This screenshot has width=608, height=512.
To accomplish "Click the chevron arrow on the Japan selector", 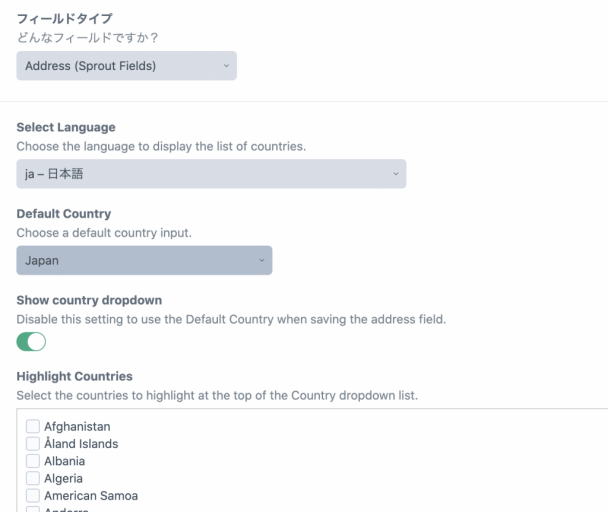I will pyautogui.click(x=262, y=260).
